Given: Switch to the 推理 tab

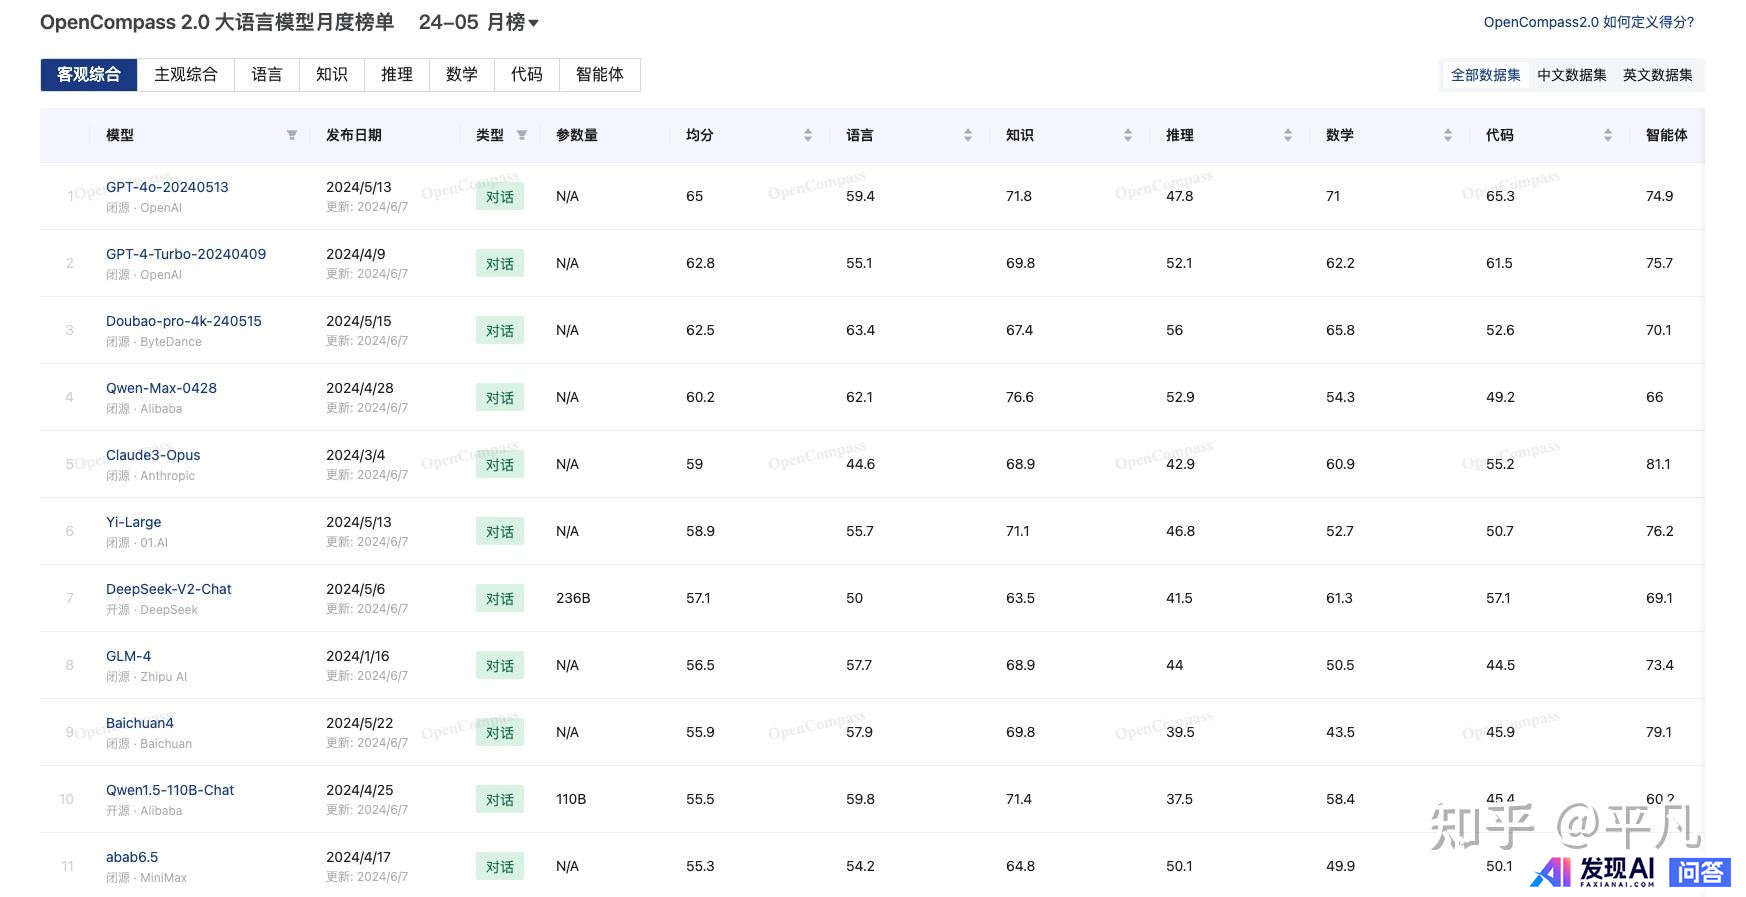Looking at the screenshot, I should [397, 75].
